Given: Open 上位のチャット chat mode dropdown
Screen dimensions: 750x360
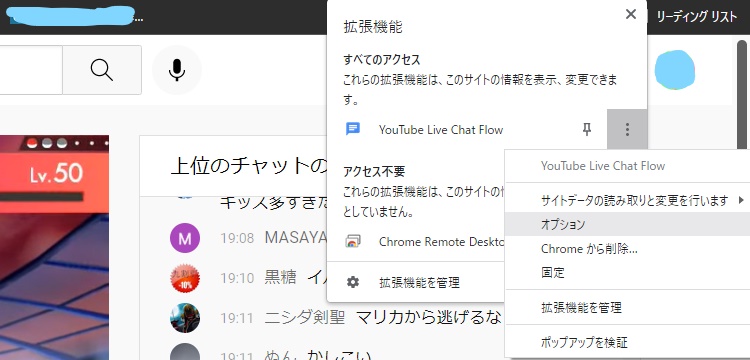Looking at the screenshot, I should 249,166.
